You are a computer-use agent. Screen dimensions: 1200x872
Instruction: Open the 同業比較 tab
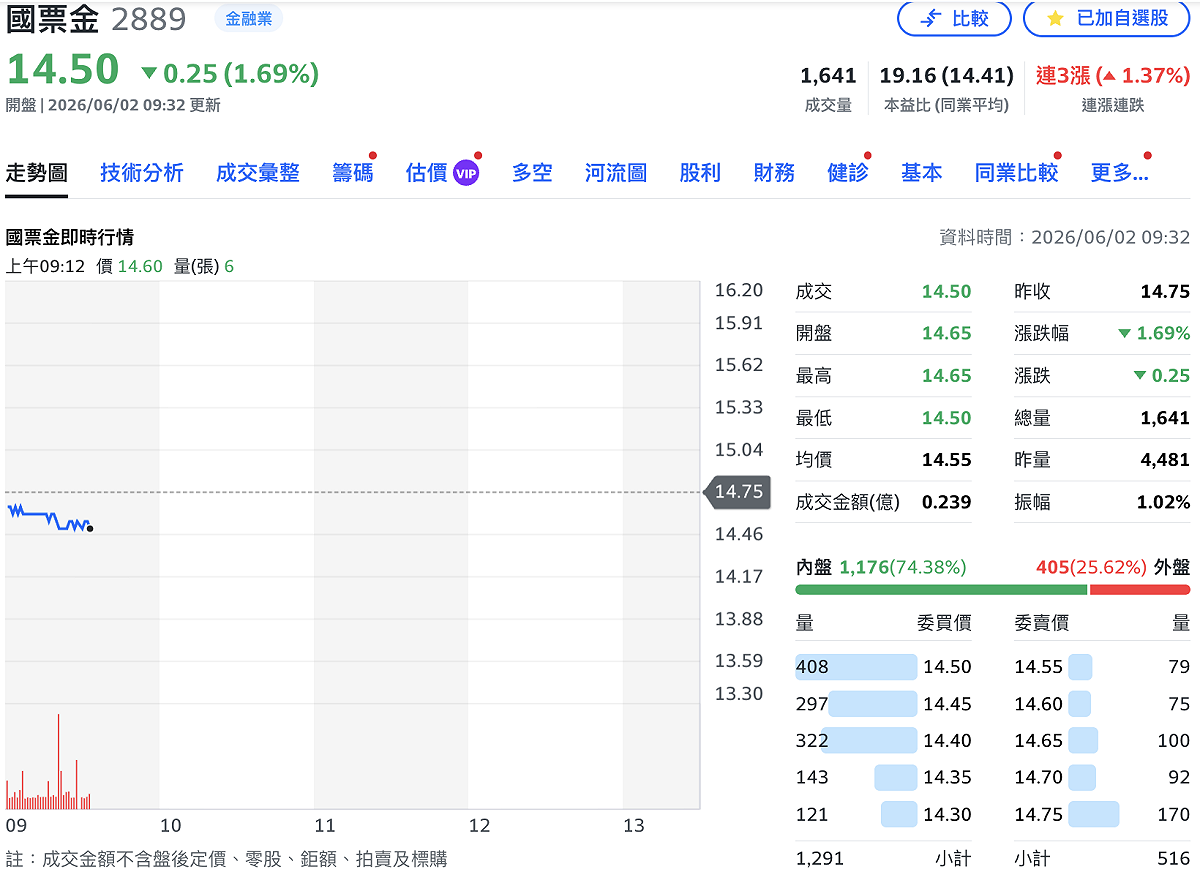(x=1017, y=173)
